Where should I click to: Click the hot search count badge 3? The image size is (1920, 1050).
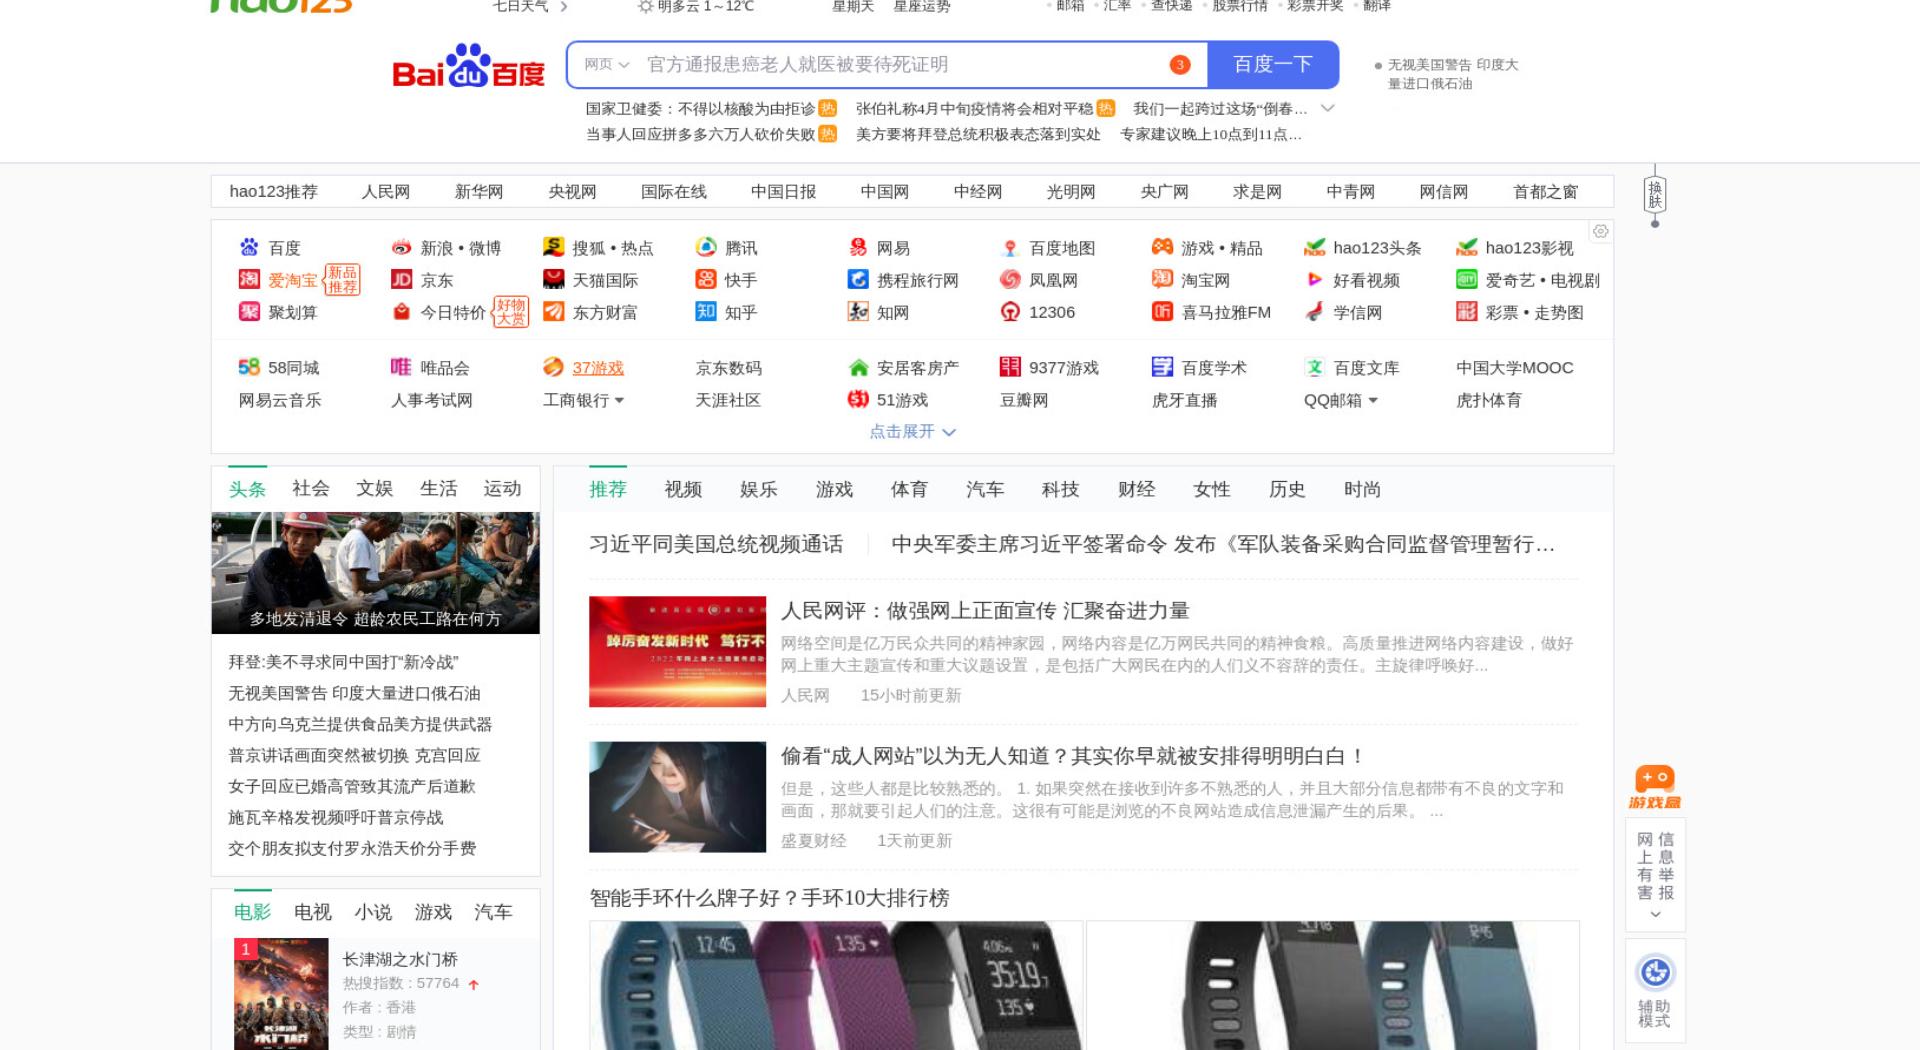coord(1180,65)
